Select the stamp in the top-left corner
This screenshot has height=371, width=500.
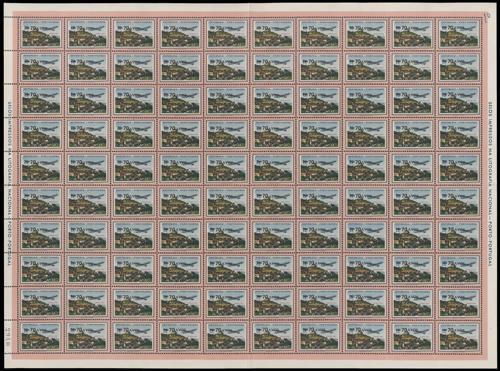point(41,34)
